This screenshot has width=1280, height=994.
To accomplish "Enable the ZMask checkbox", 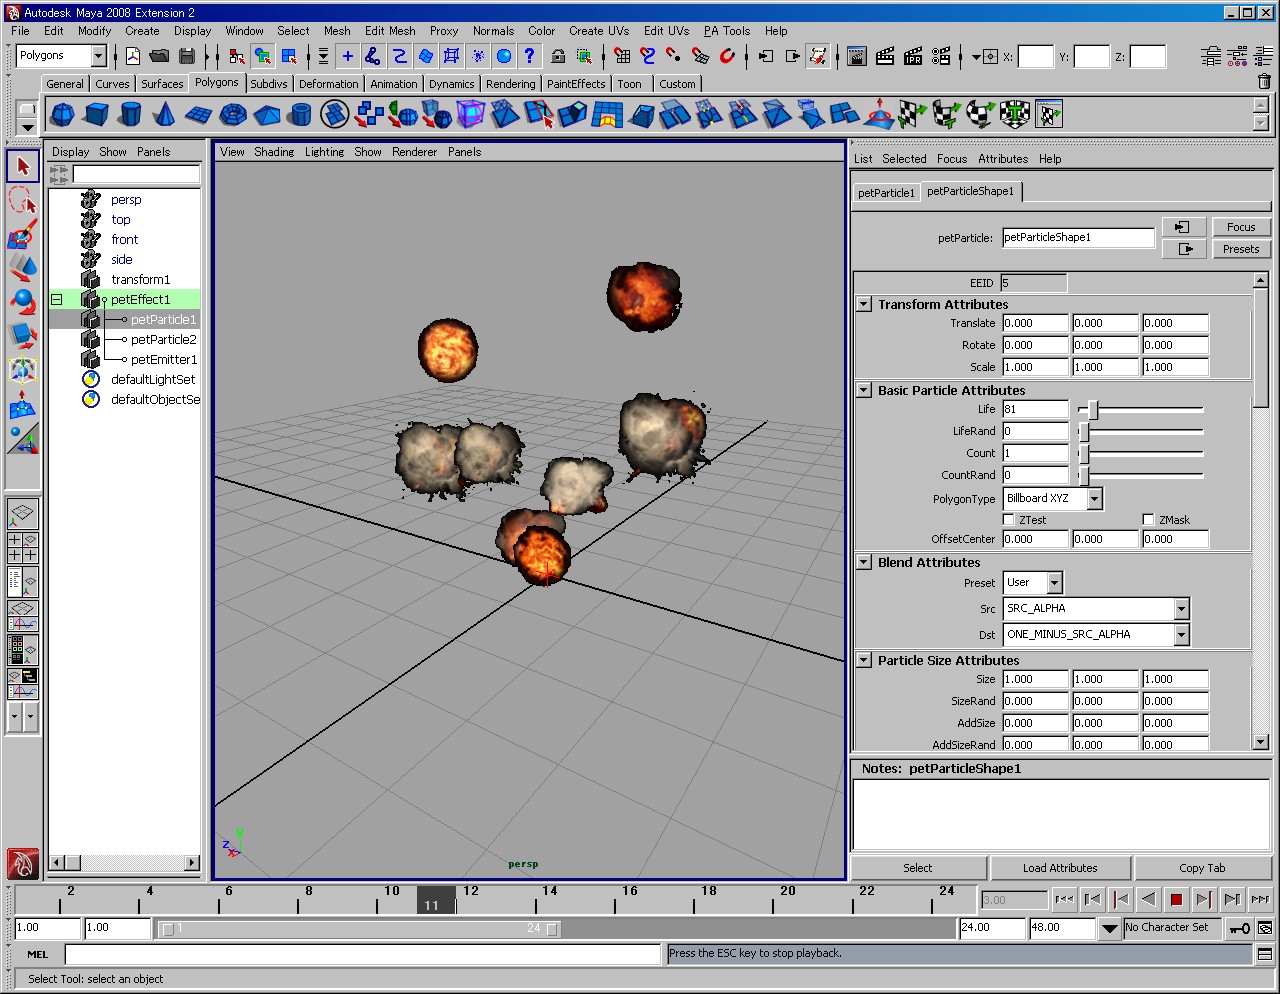I will (1148, 519).
